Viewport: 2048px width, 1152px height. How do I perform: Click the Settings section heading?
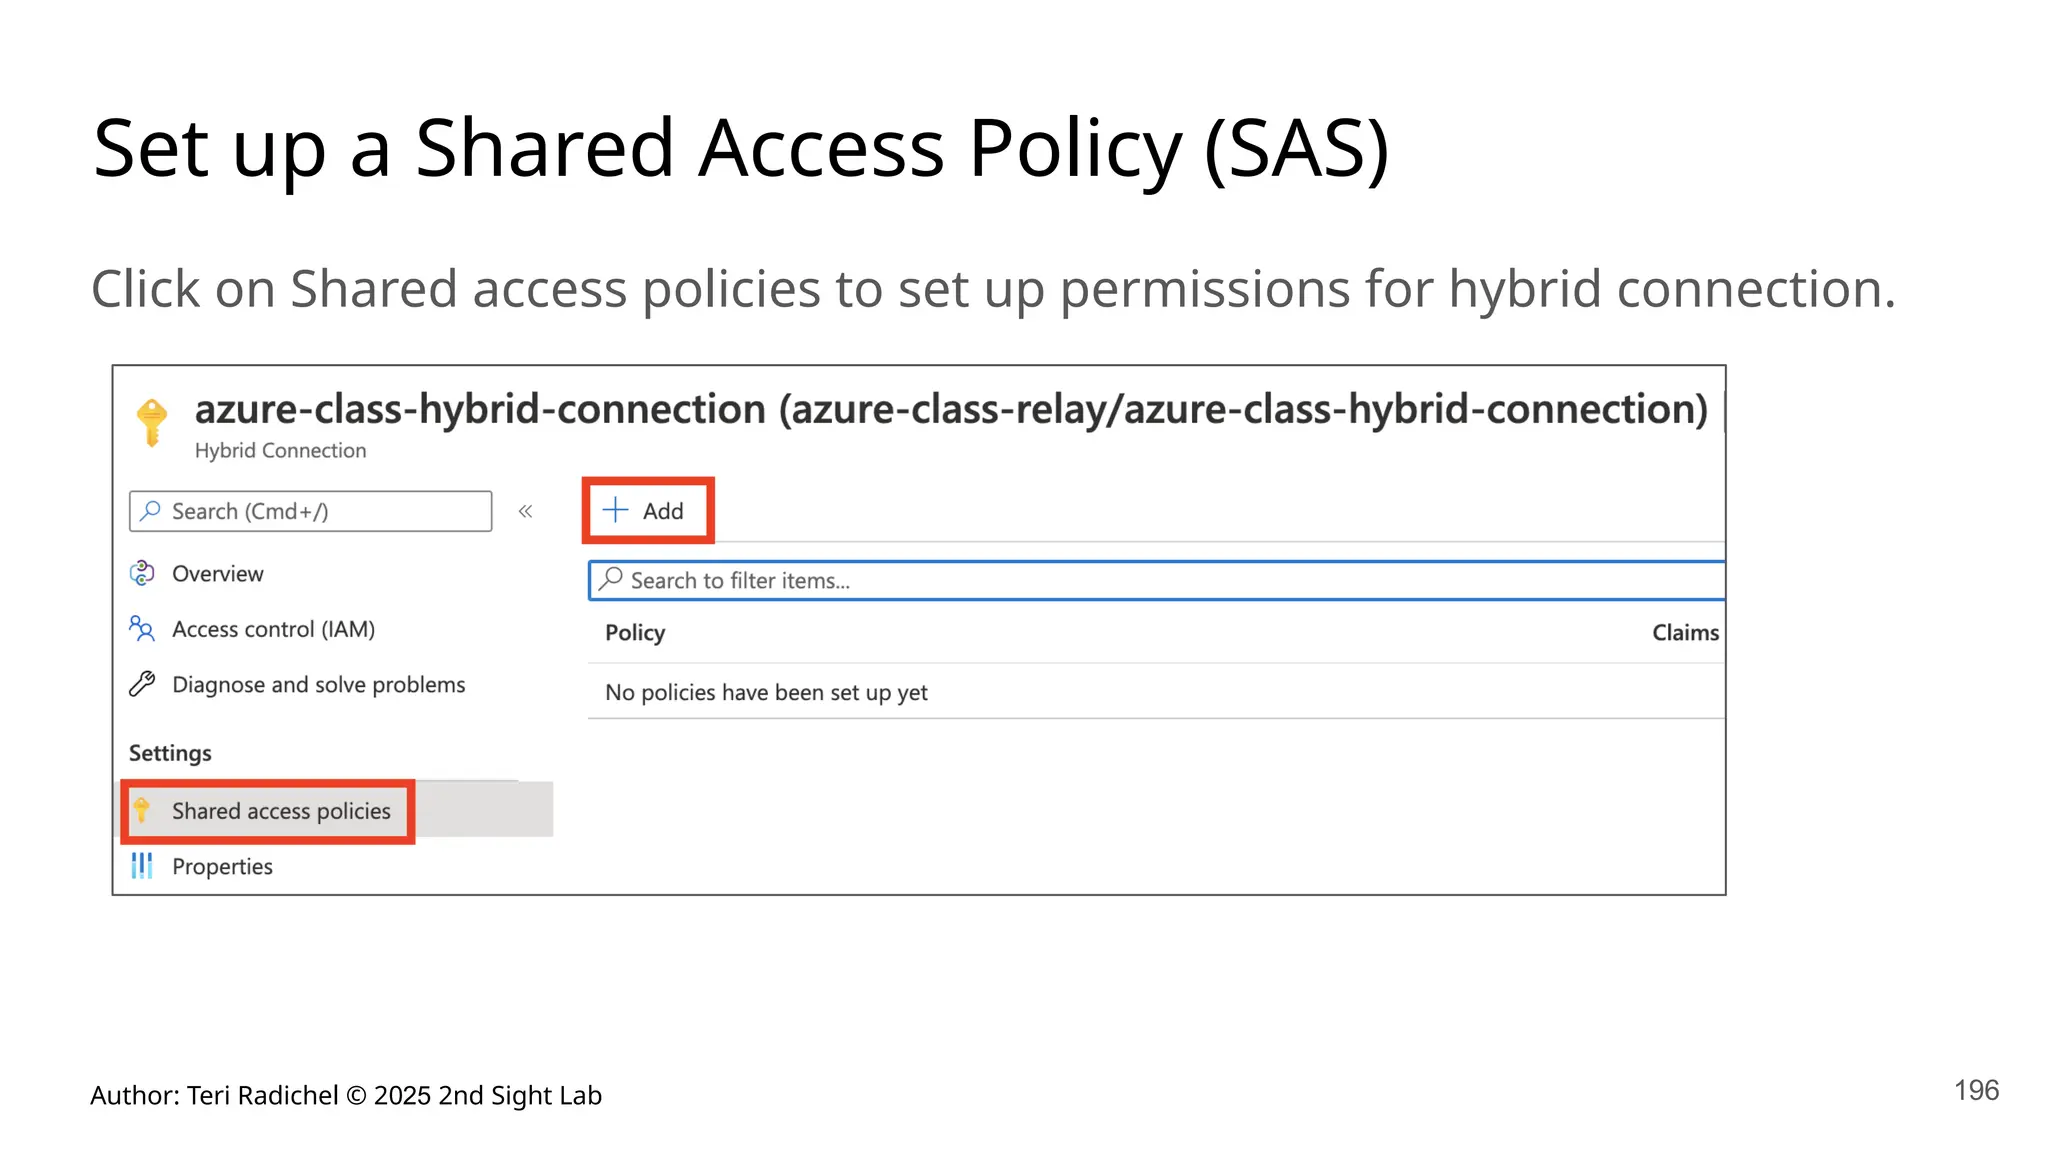[170, 753]
